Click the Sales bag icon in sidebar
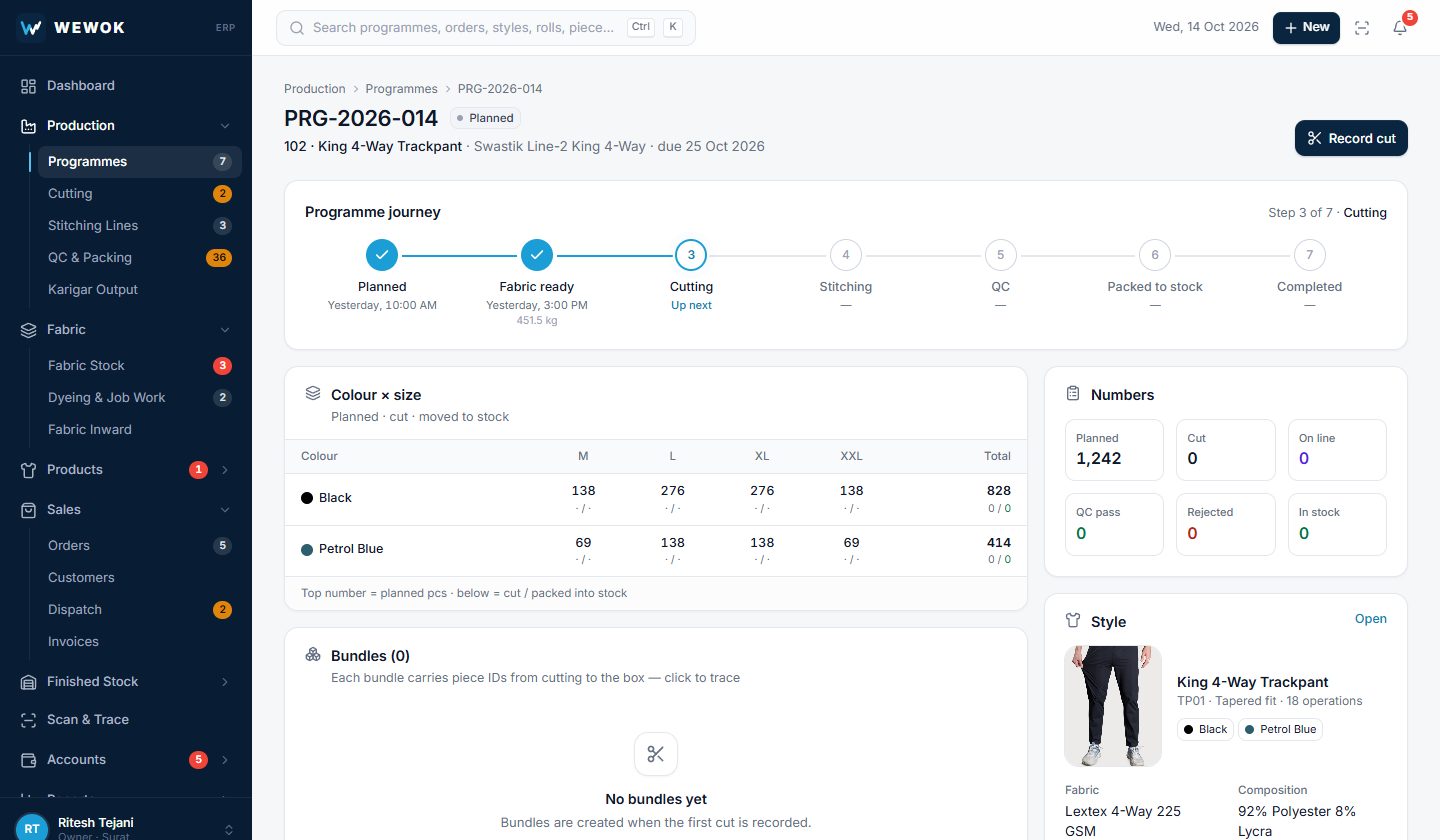 pyautogui.click(x=29, y=510)
